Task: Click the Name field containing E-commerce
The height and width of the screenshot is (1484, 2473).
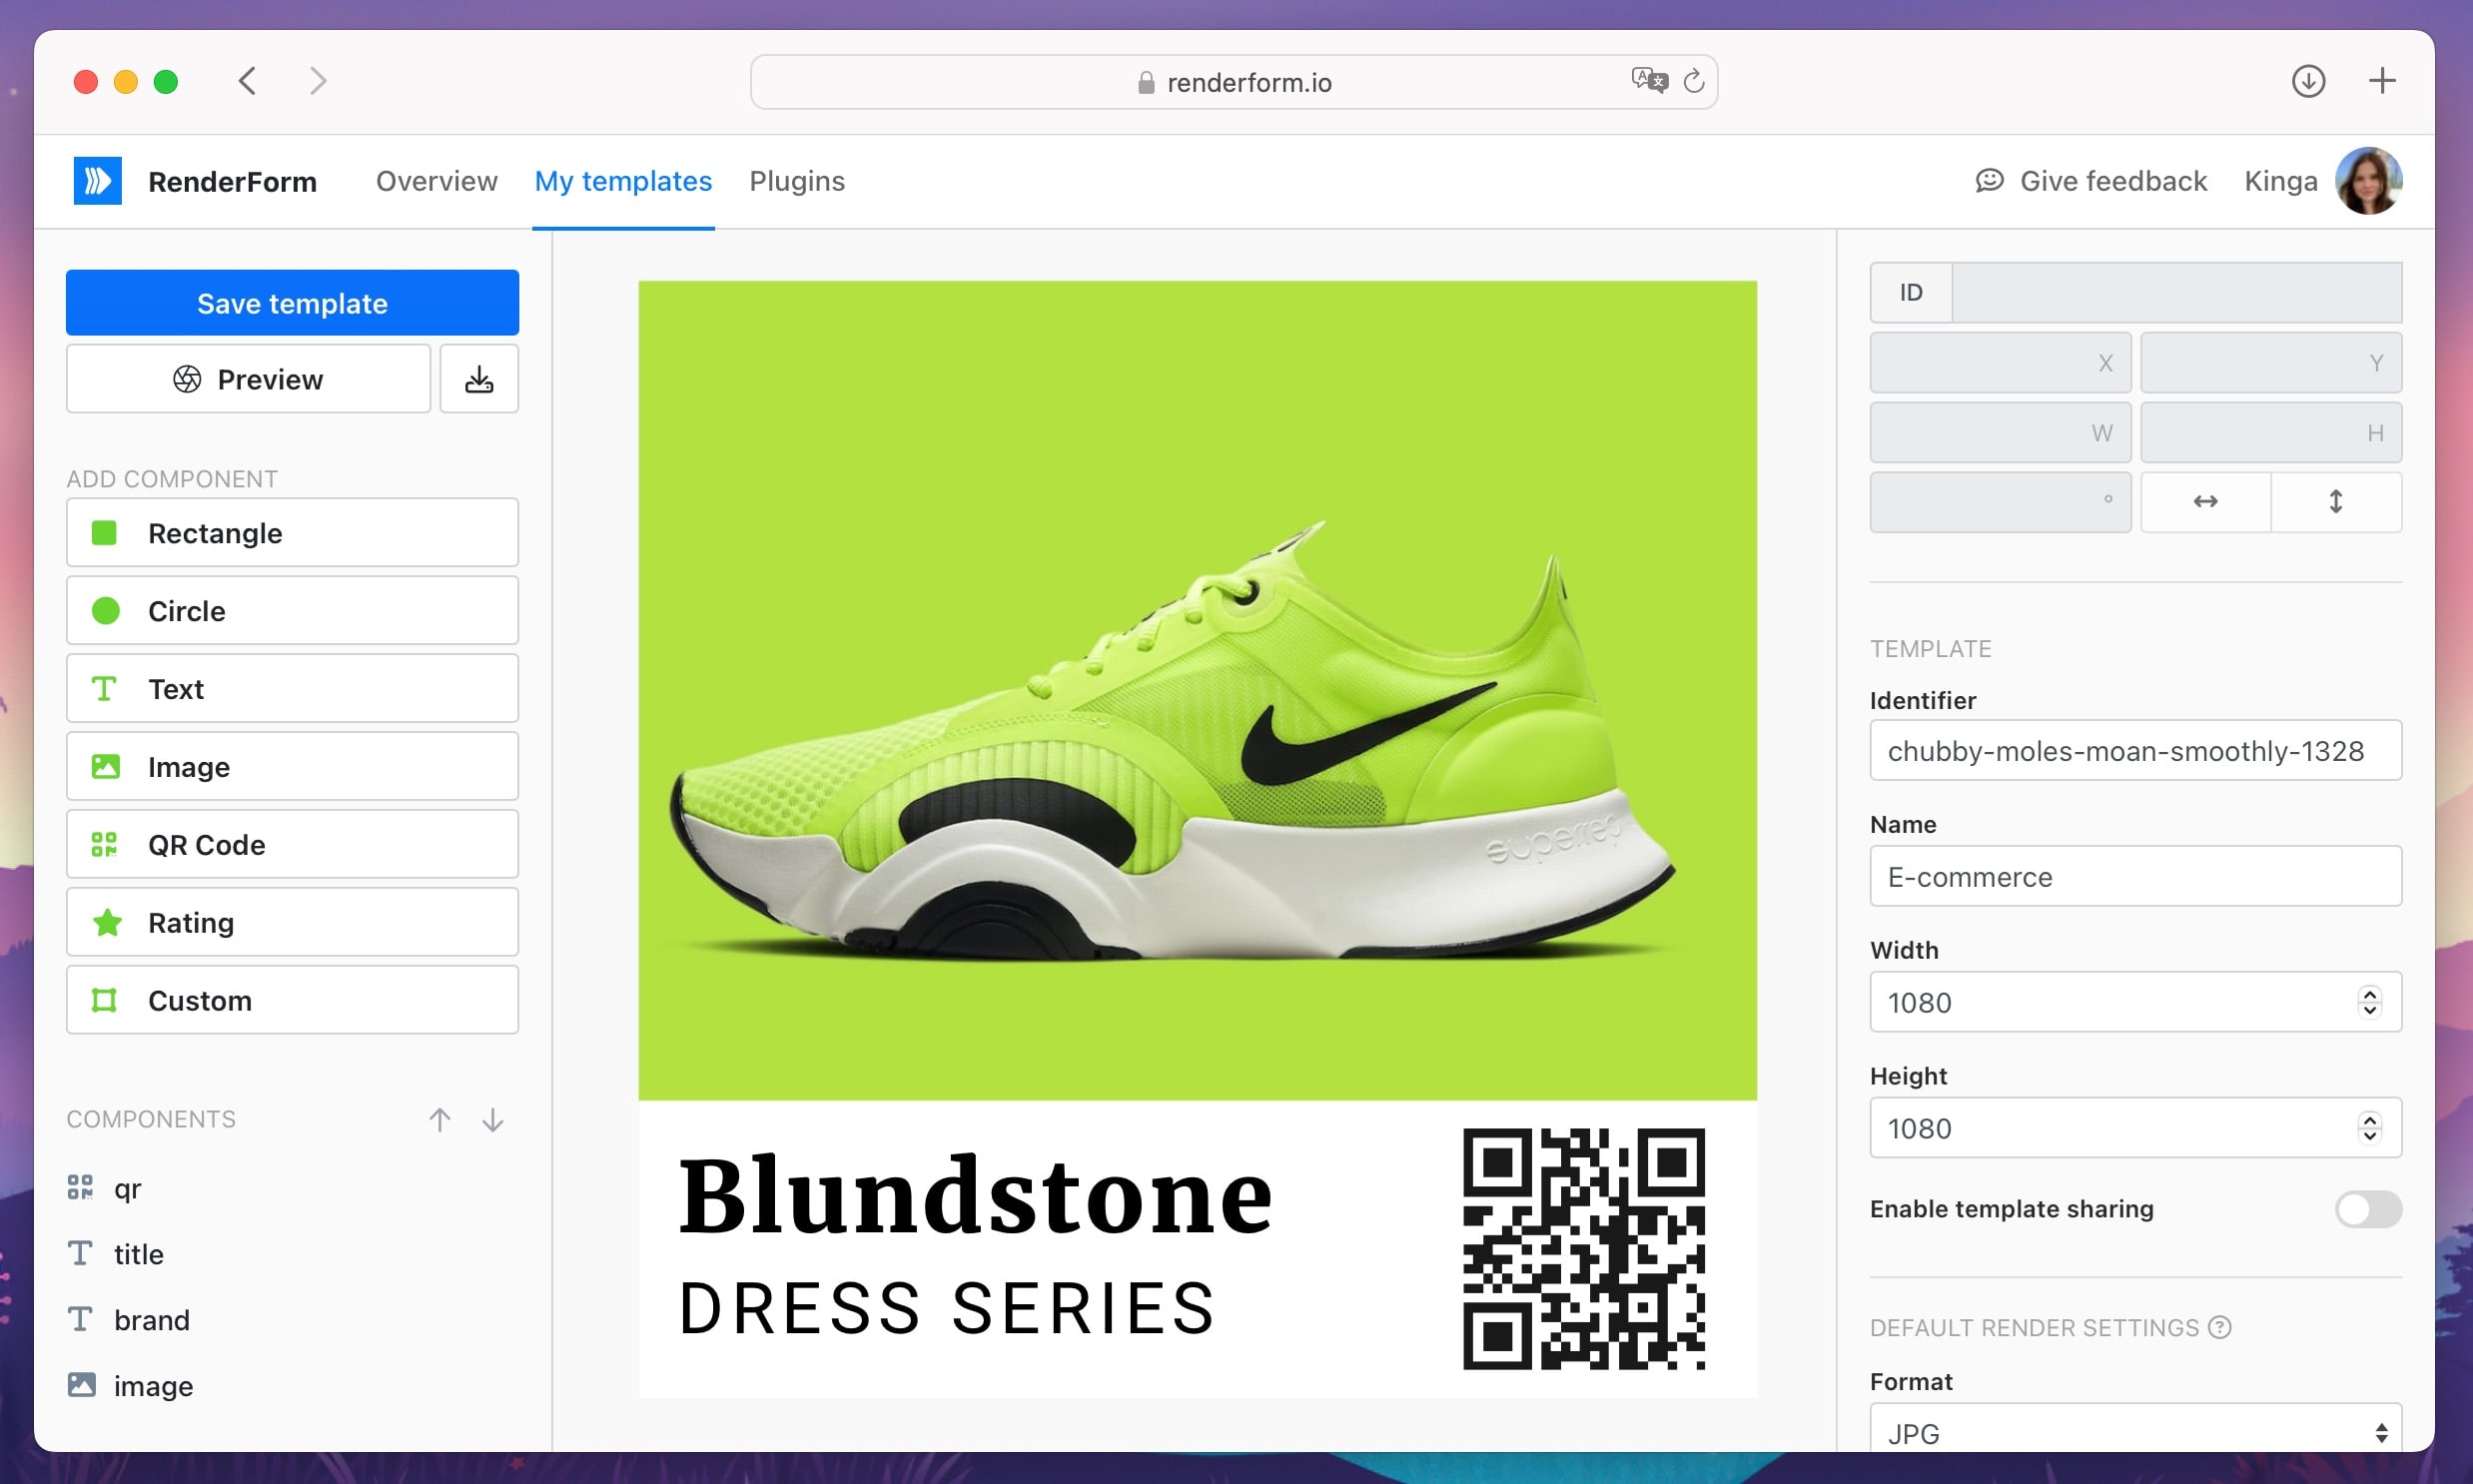Action: click(2135, 877)
